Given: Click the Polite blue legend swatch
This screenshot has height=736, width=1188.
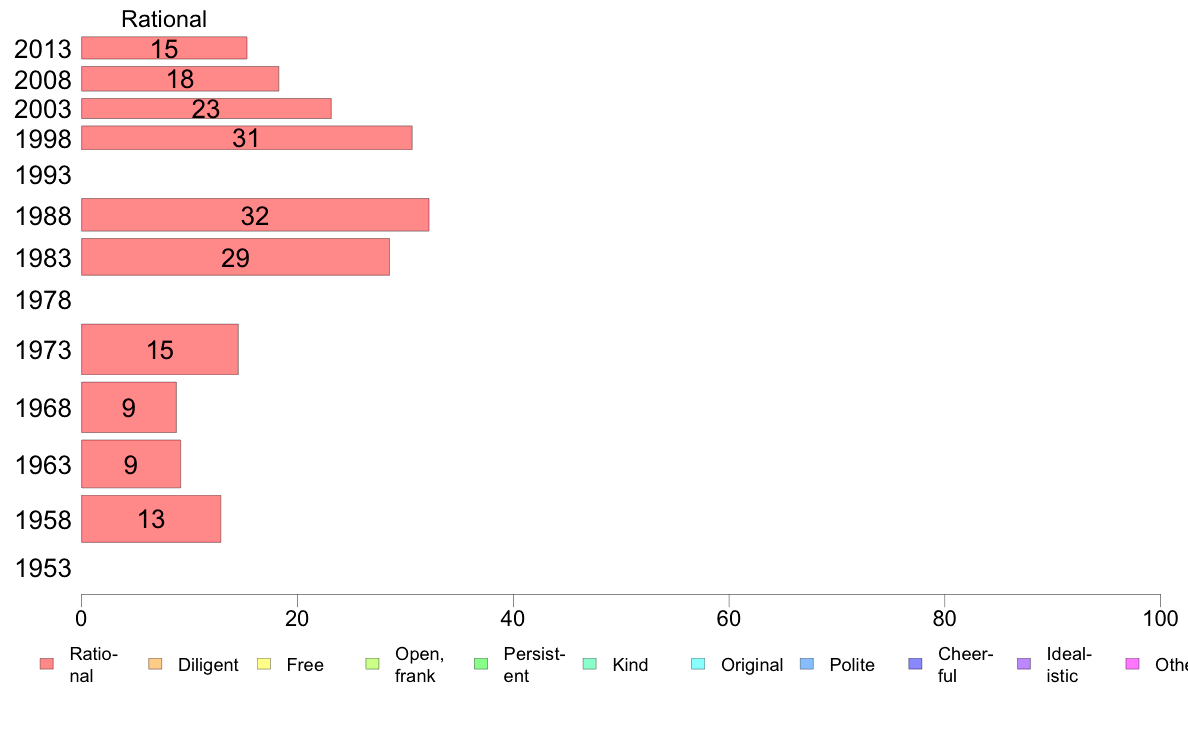Looking at the screenshot, I should 807,664.
